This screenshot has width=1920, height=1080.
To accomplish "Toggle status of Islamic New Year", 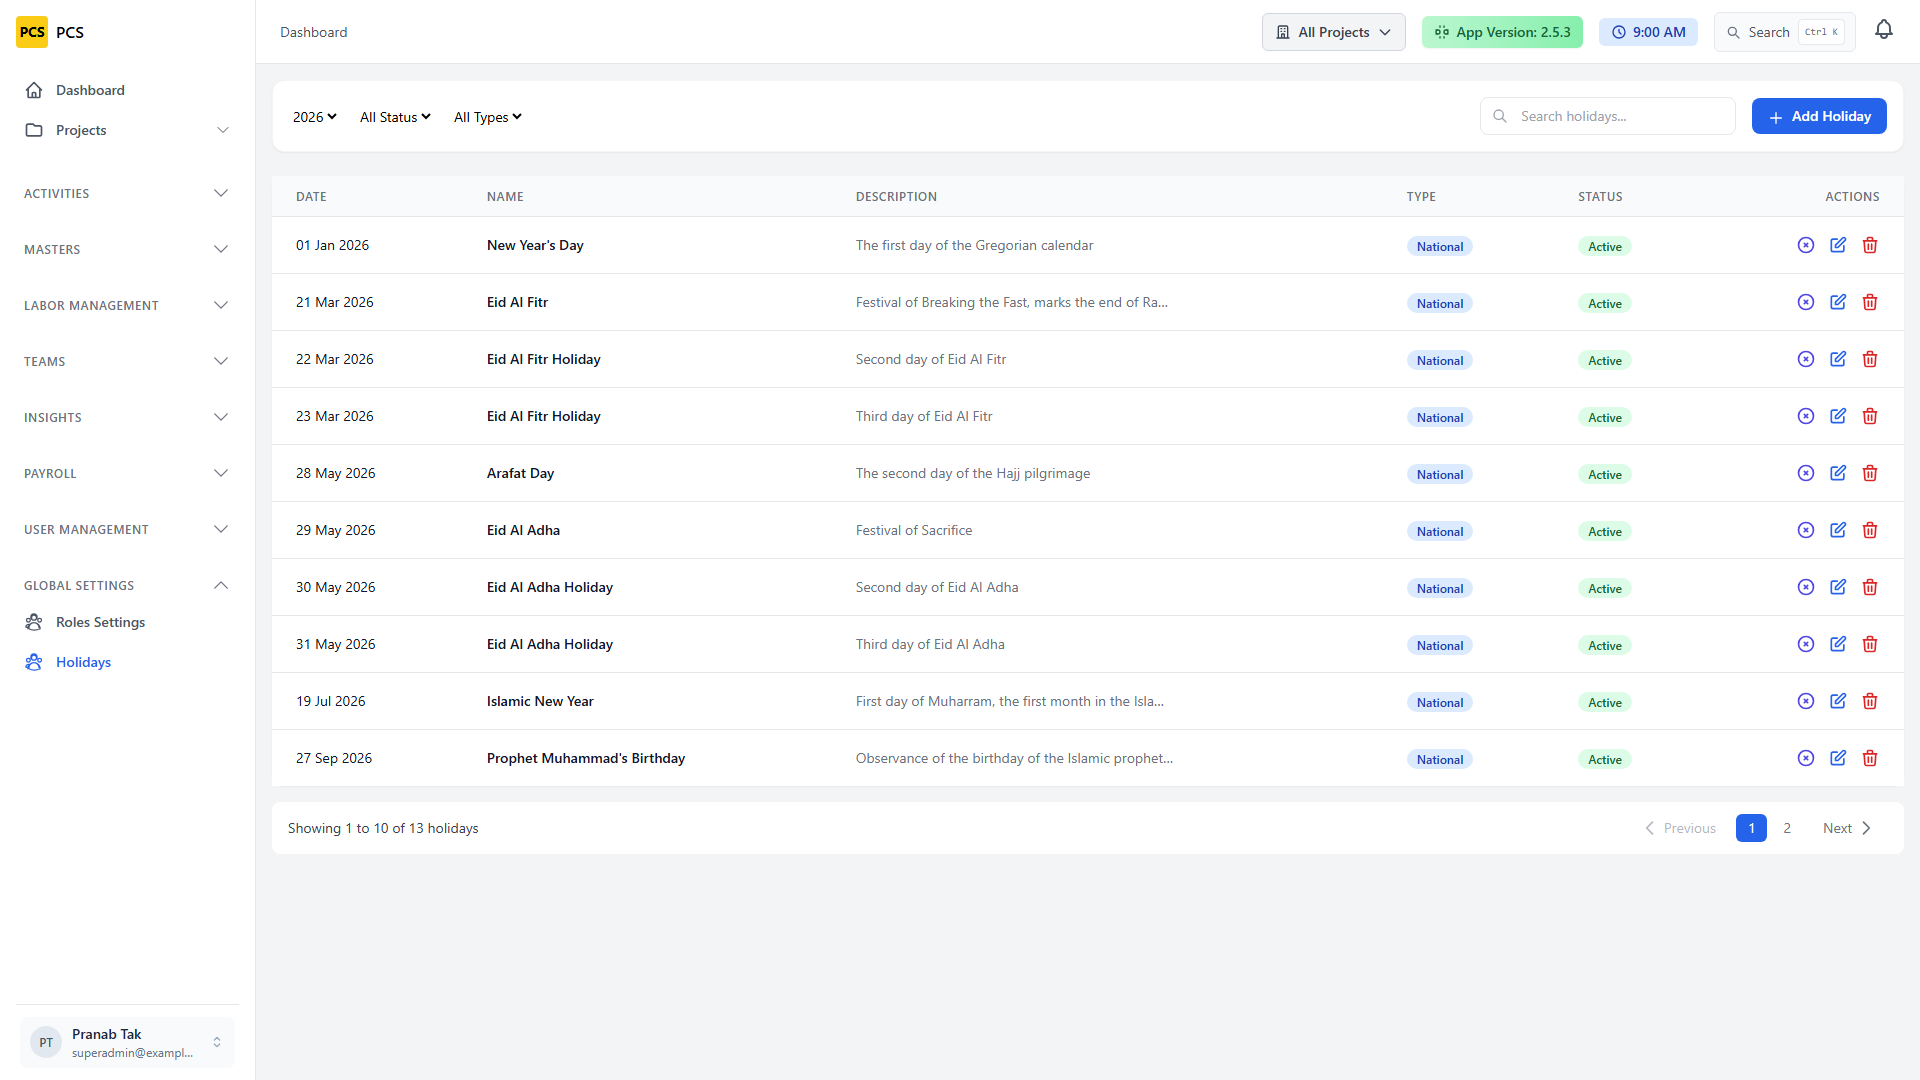I will [x=1806, y=701].
